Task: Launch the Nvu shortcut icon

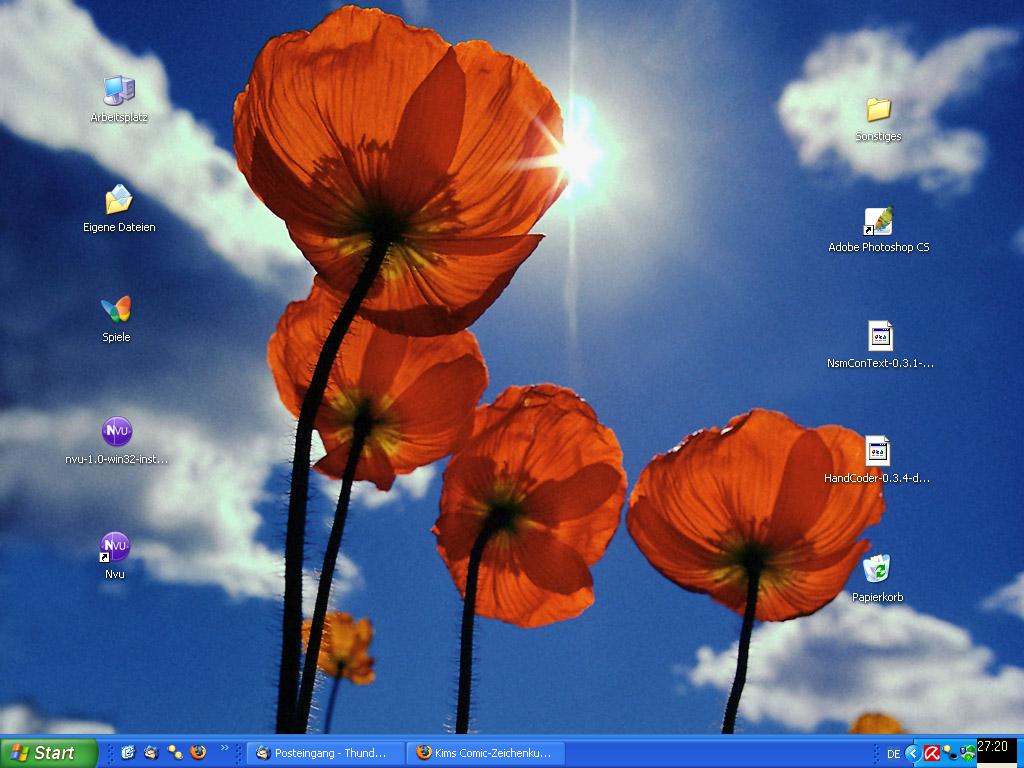Action: click(x=115, y=547)
